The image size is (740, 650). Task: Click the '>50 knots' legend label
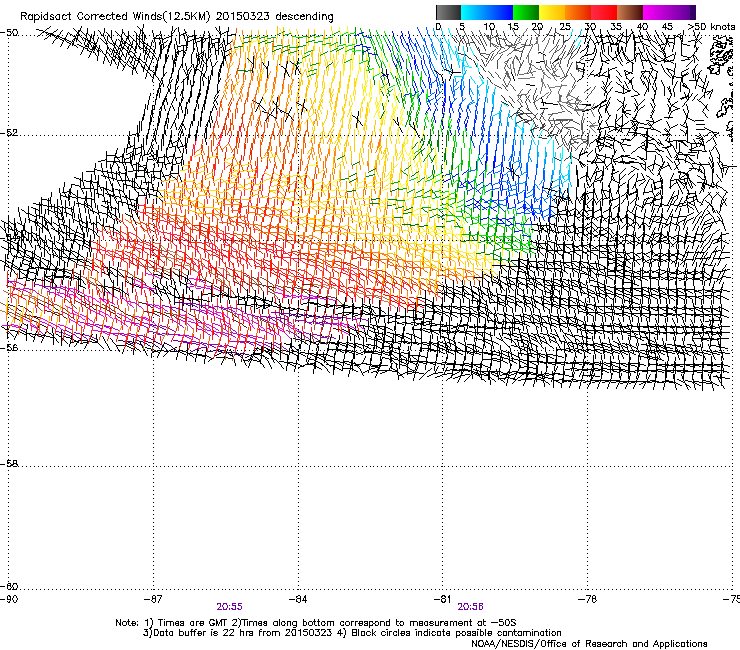pos(711,27)
